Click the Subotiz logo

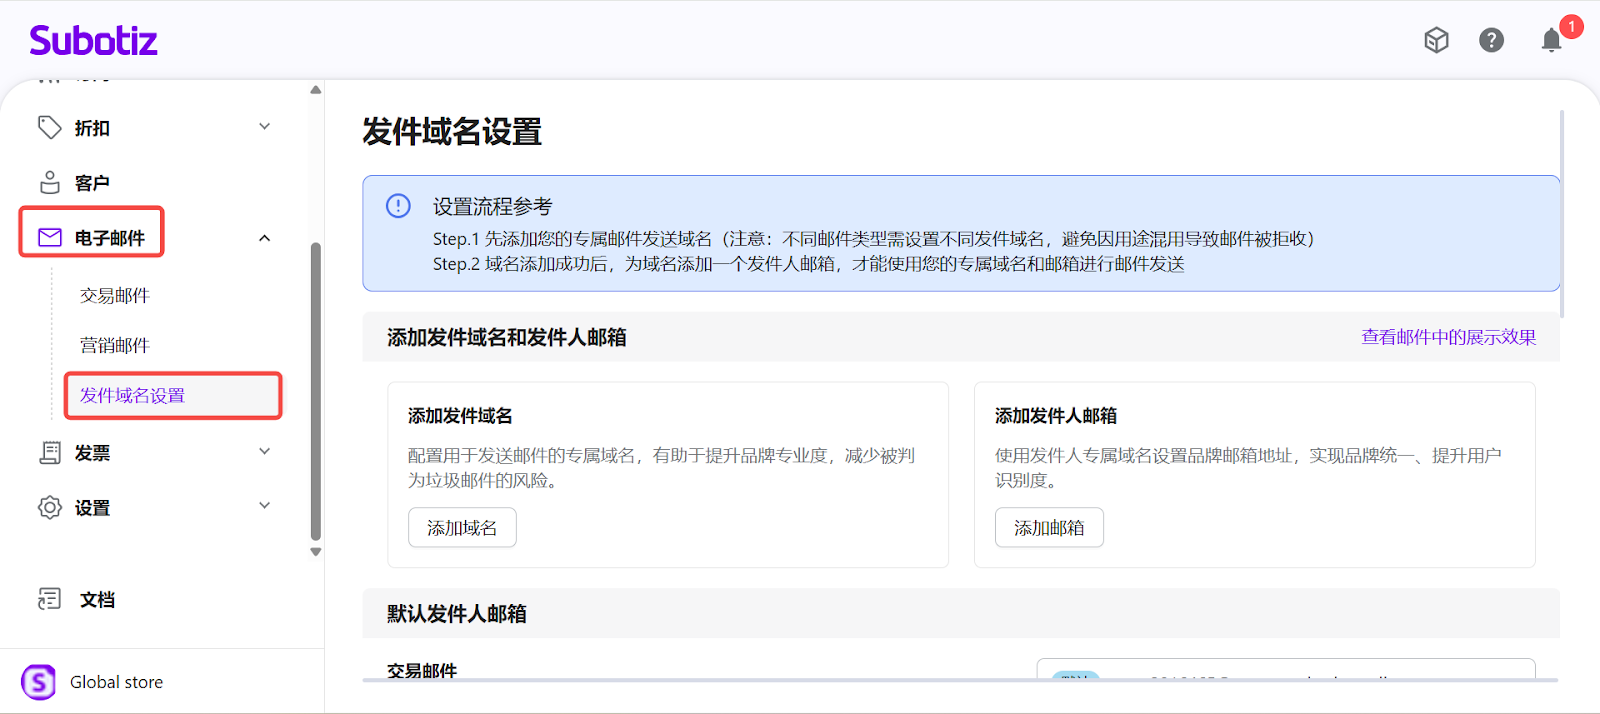coord(93,41)
